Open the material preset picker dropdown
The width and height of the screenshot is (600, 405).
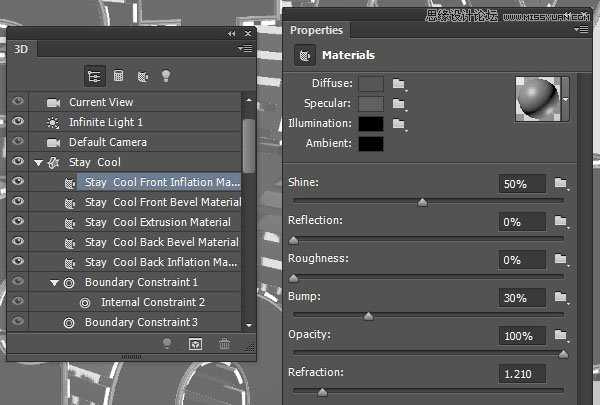[x=565, y=99]
